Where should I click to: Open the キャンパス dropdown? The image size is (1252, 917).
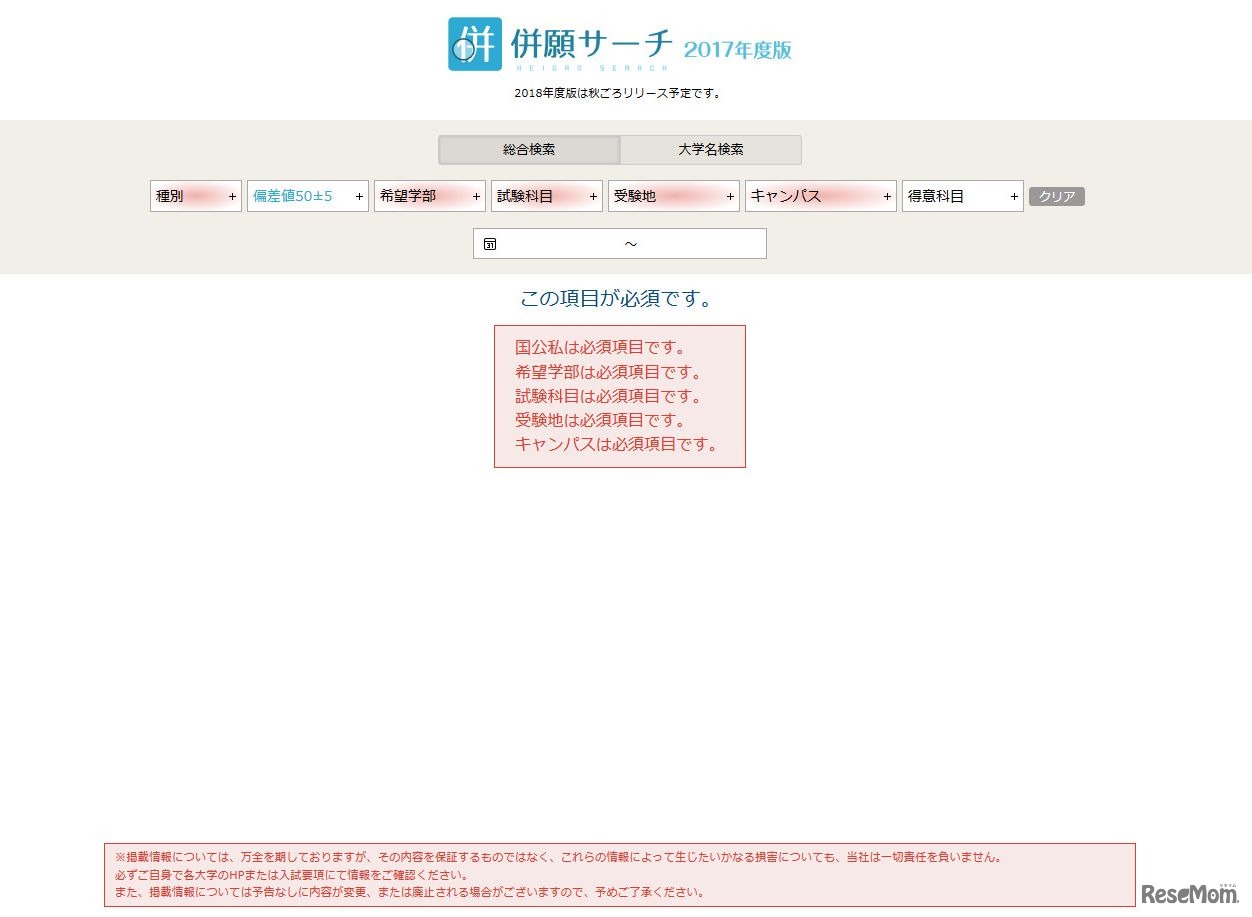(821, 196)
